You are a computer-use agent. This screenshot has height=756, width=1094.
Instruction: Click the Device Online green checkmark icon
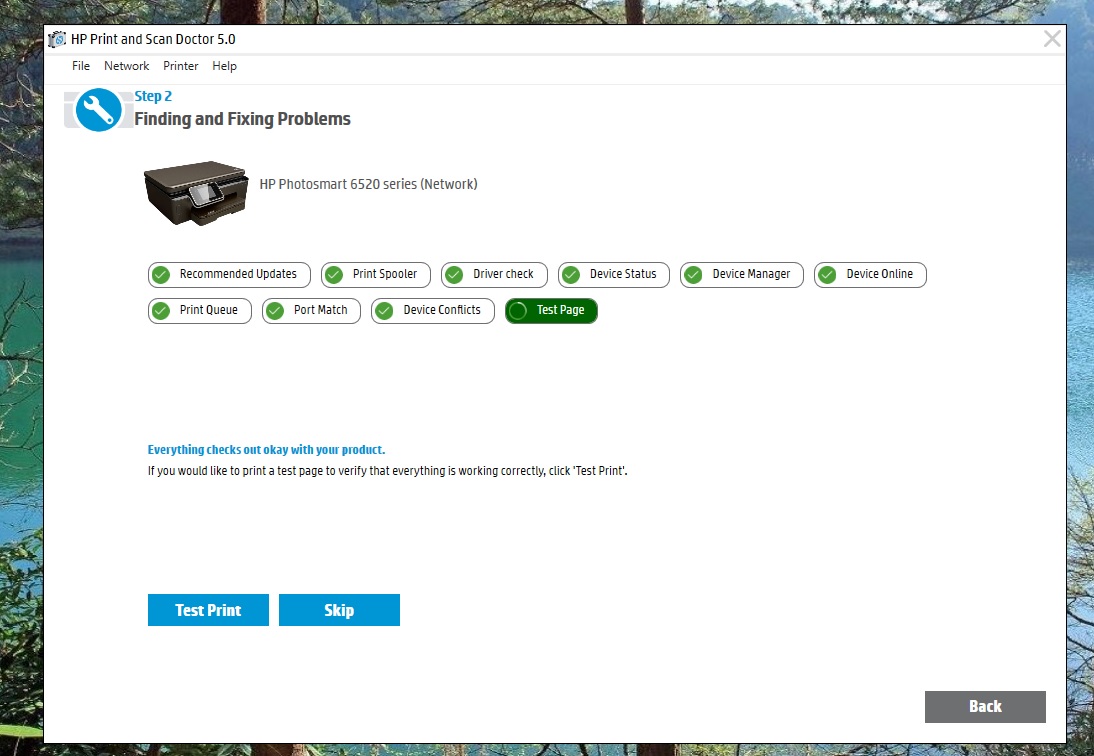click(x=827, y=275)
